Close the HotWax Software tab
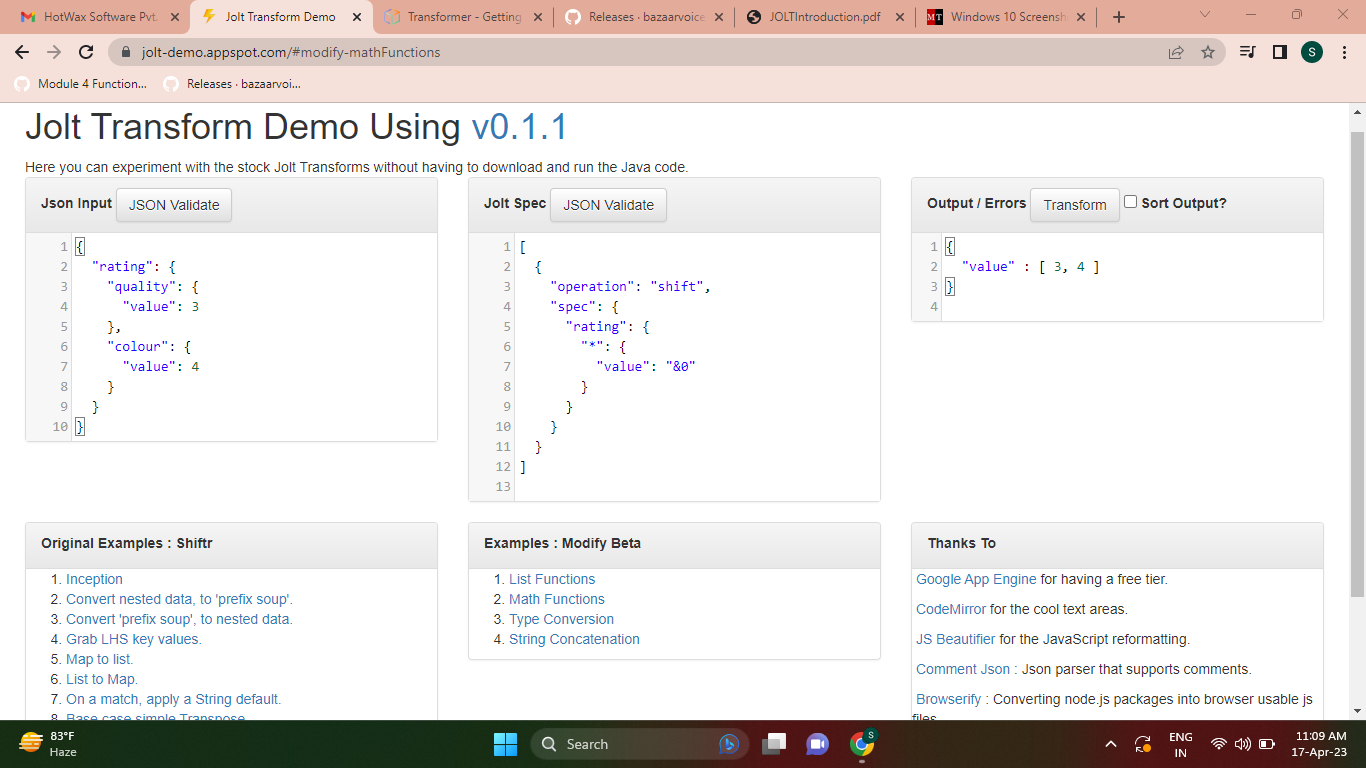This screenshot has height=768, width=1366. (175, 17)
